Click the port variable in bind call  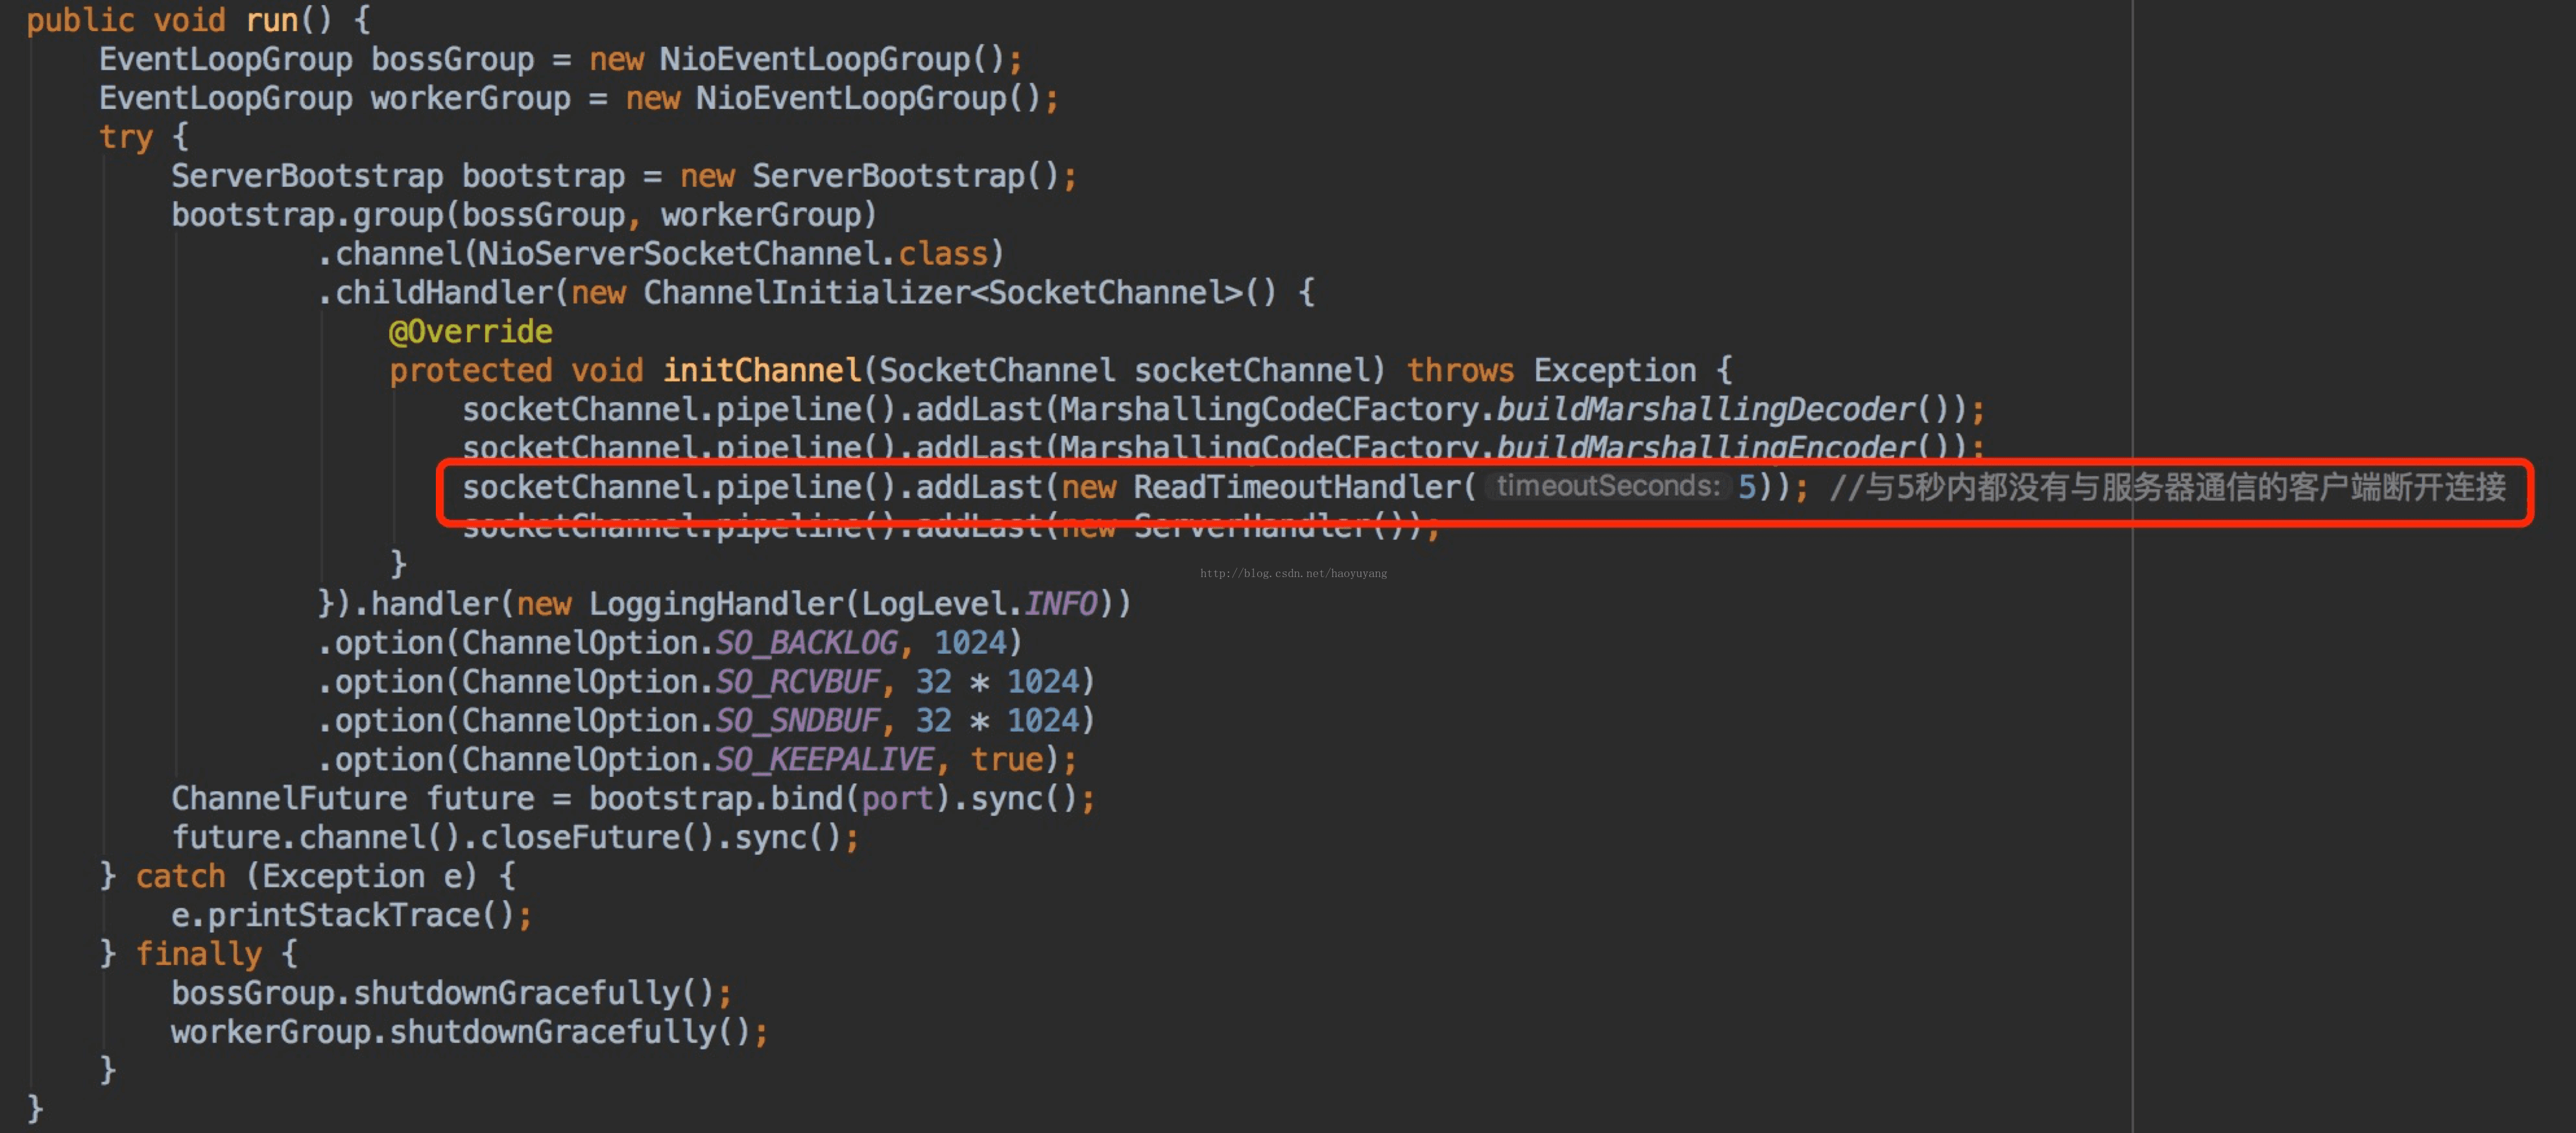point(897,798)
